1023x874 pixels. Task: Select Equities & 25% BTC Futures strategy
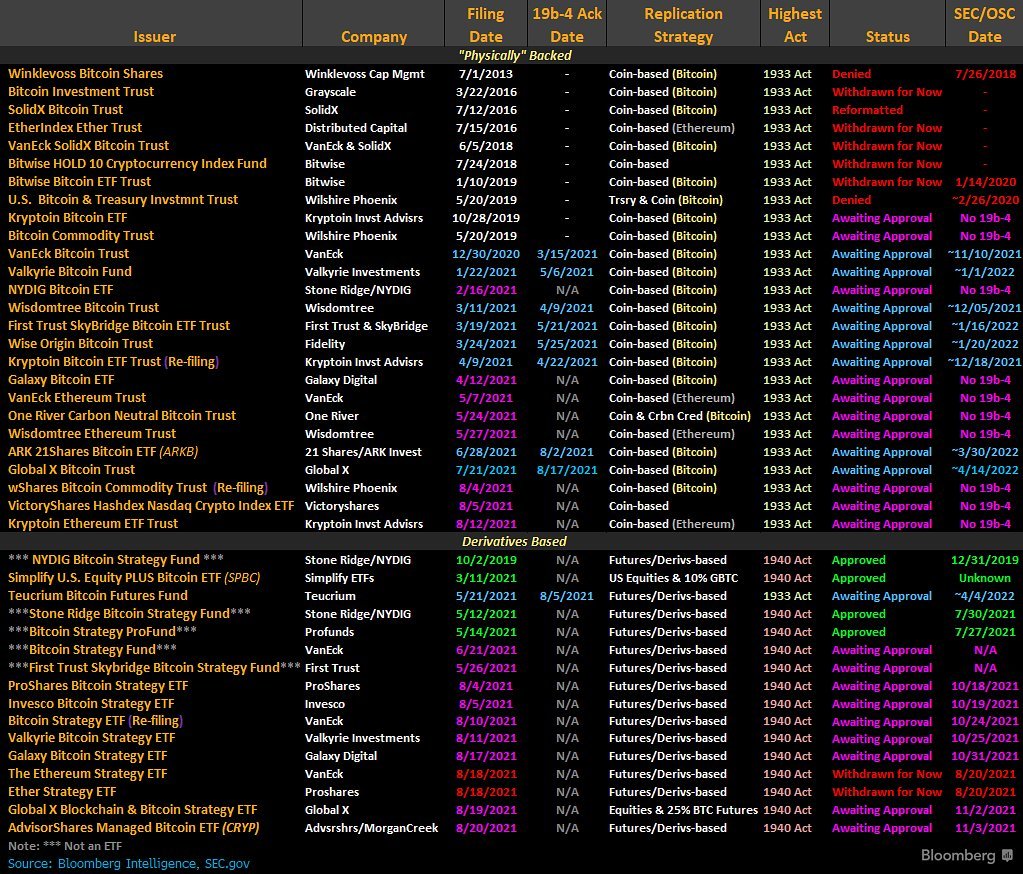pos(683,809)
